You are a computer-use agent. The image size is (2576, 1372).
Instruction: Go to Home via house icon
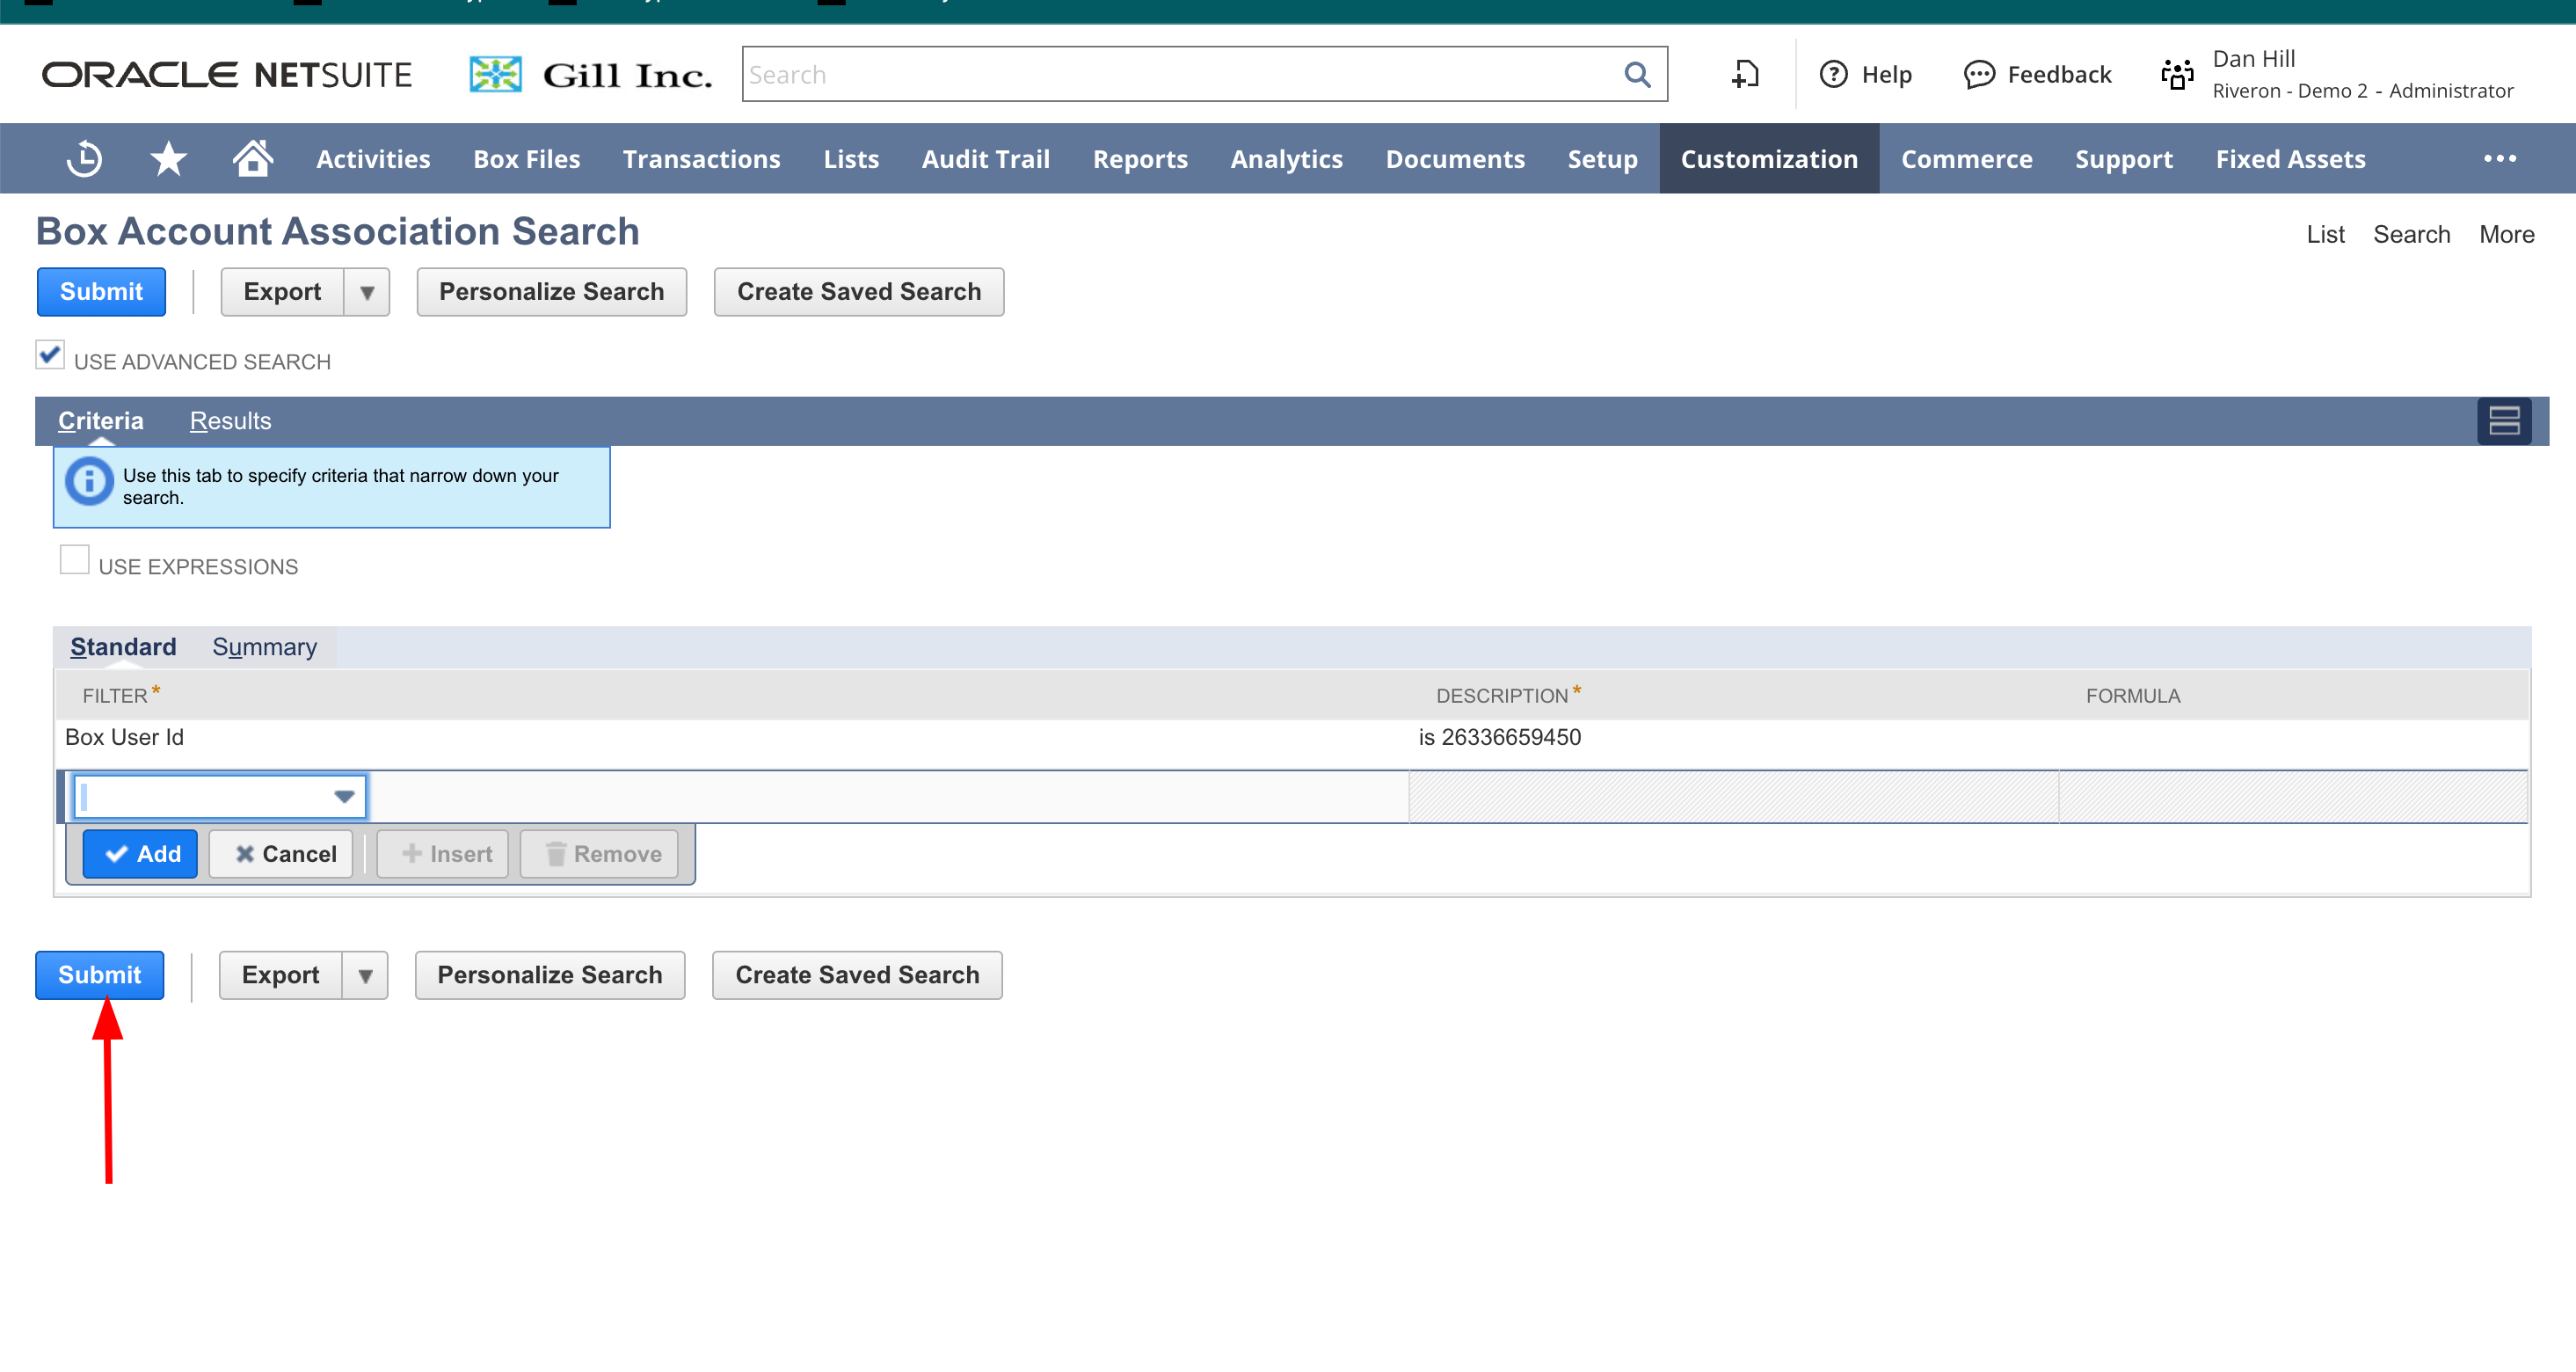[x=252, y=158]
